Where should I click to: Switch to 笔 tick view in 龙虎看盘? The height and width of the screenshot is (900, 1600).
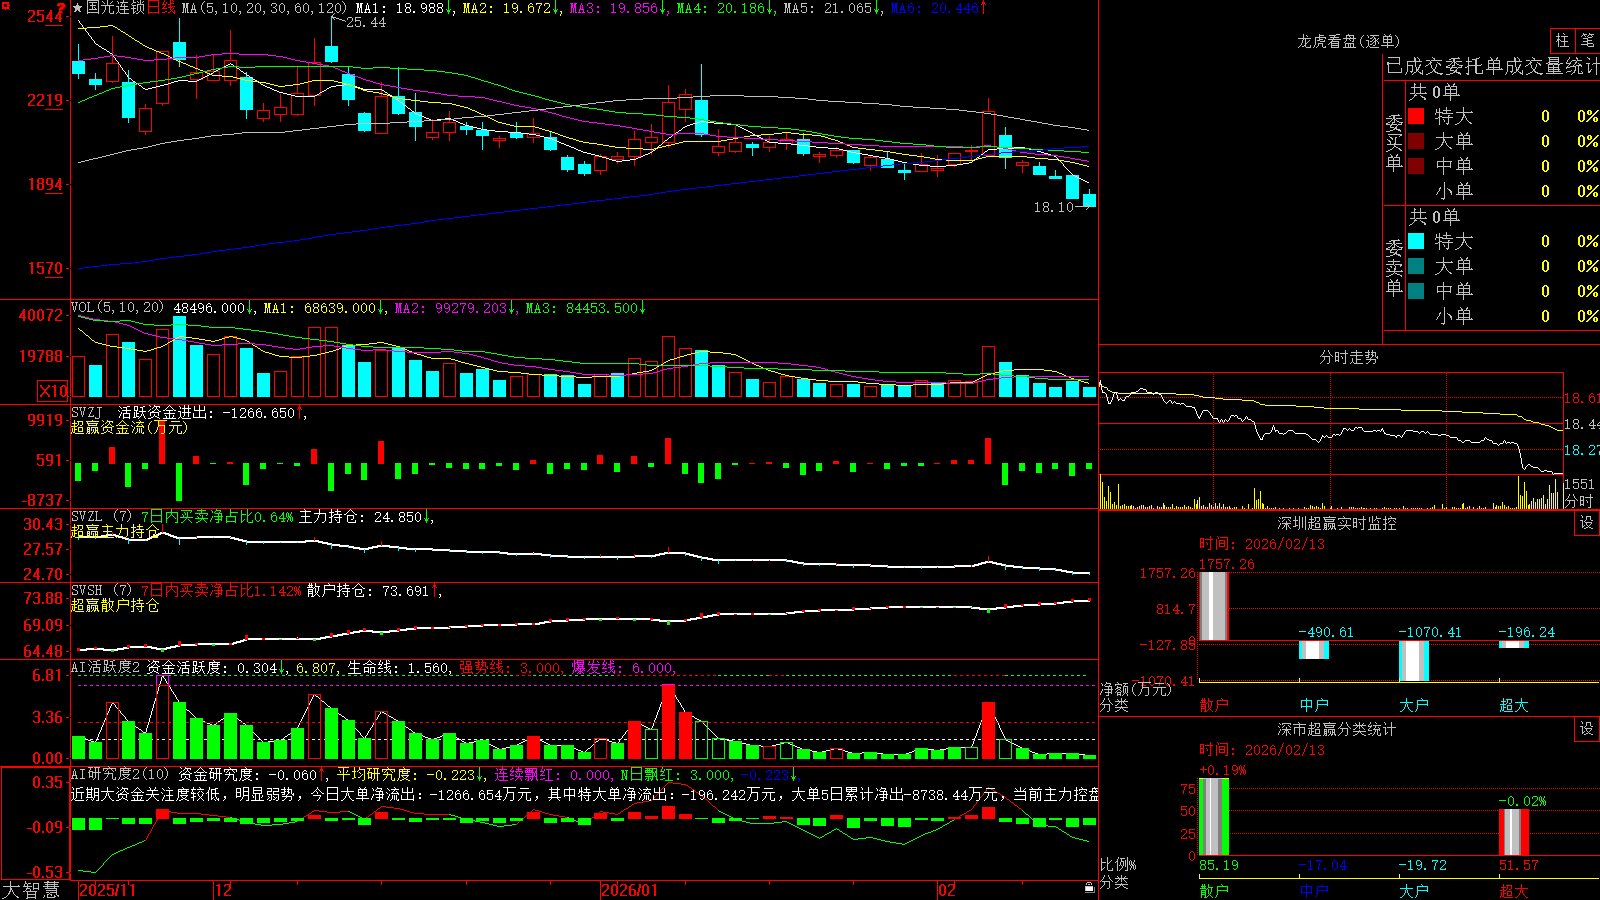1587,41
